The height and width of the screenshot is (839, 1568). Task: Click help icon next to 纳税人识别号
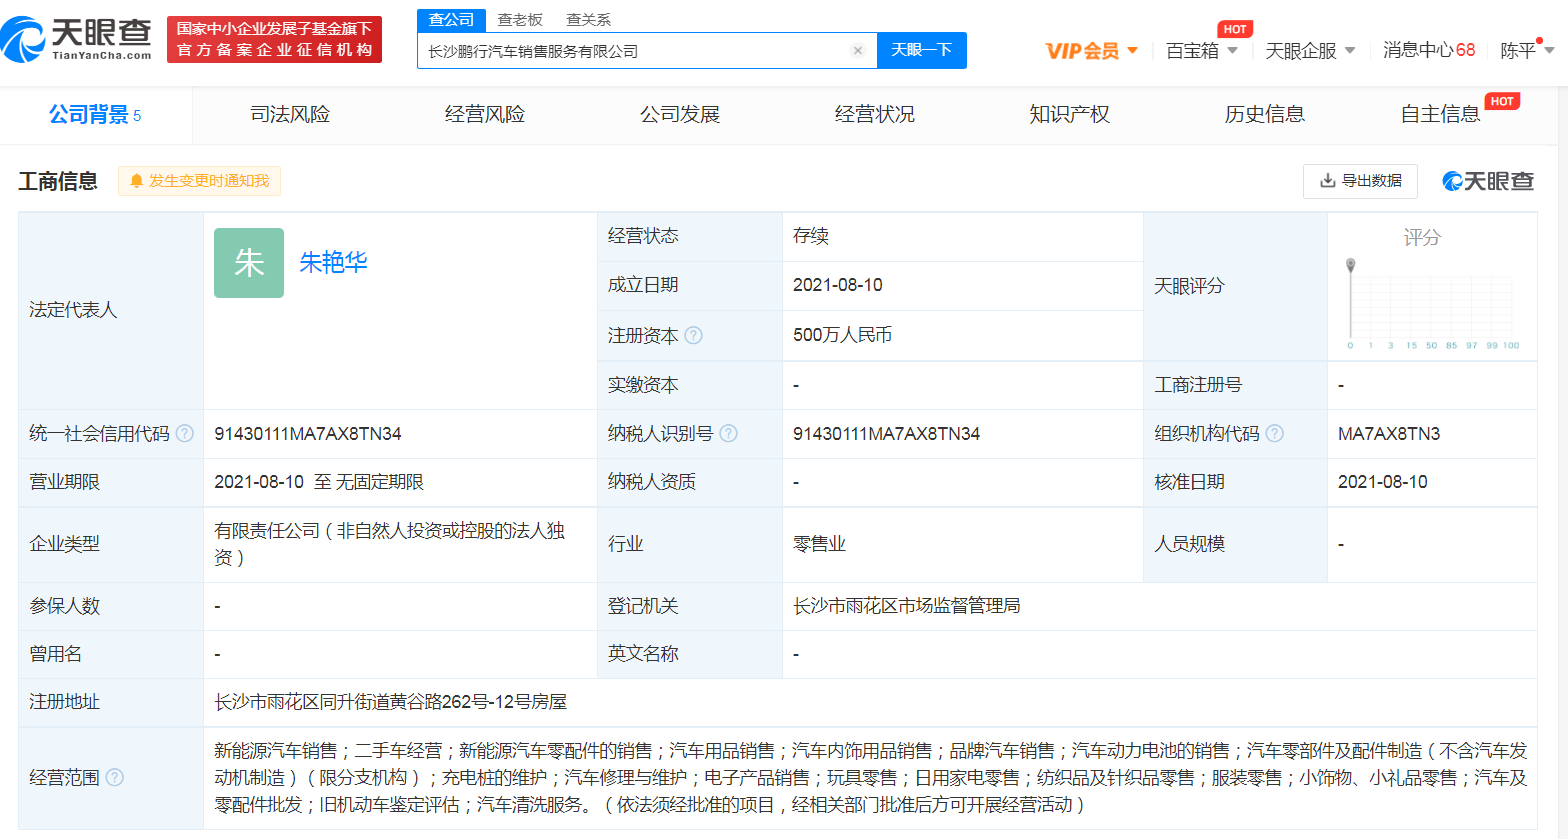click(729, 434)
